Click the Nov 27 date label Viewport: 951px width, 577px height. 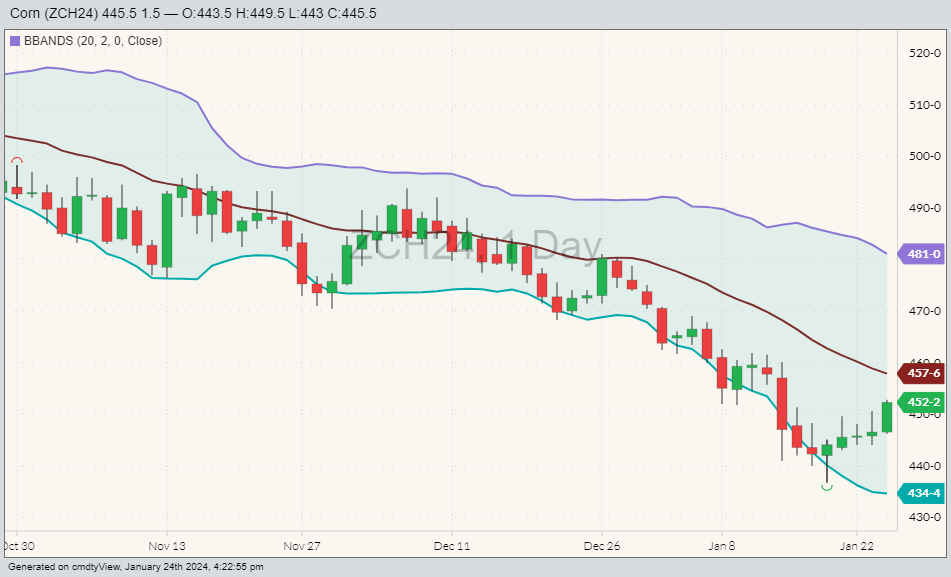pos(301,546)
